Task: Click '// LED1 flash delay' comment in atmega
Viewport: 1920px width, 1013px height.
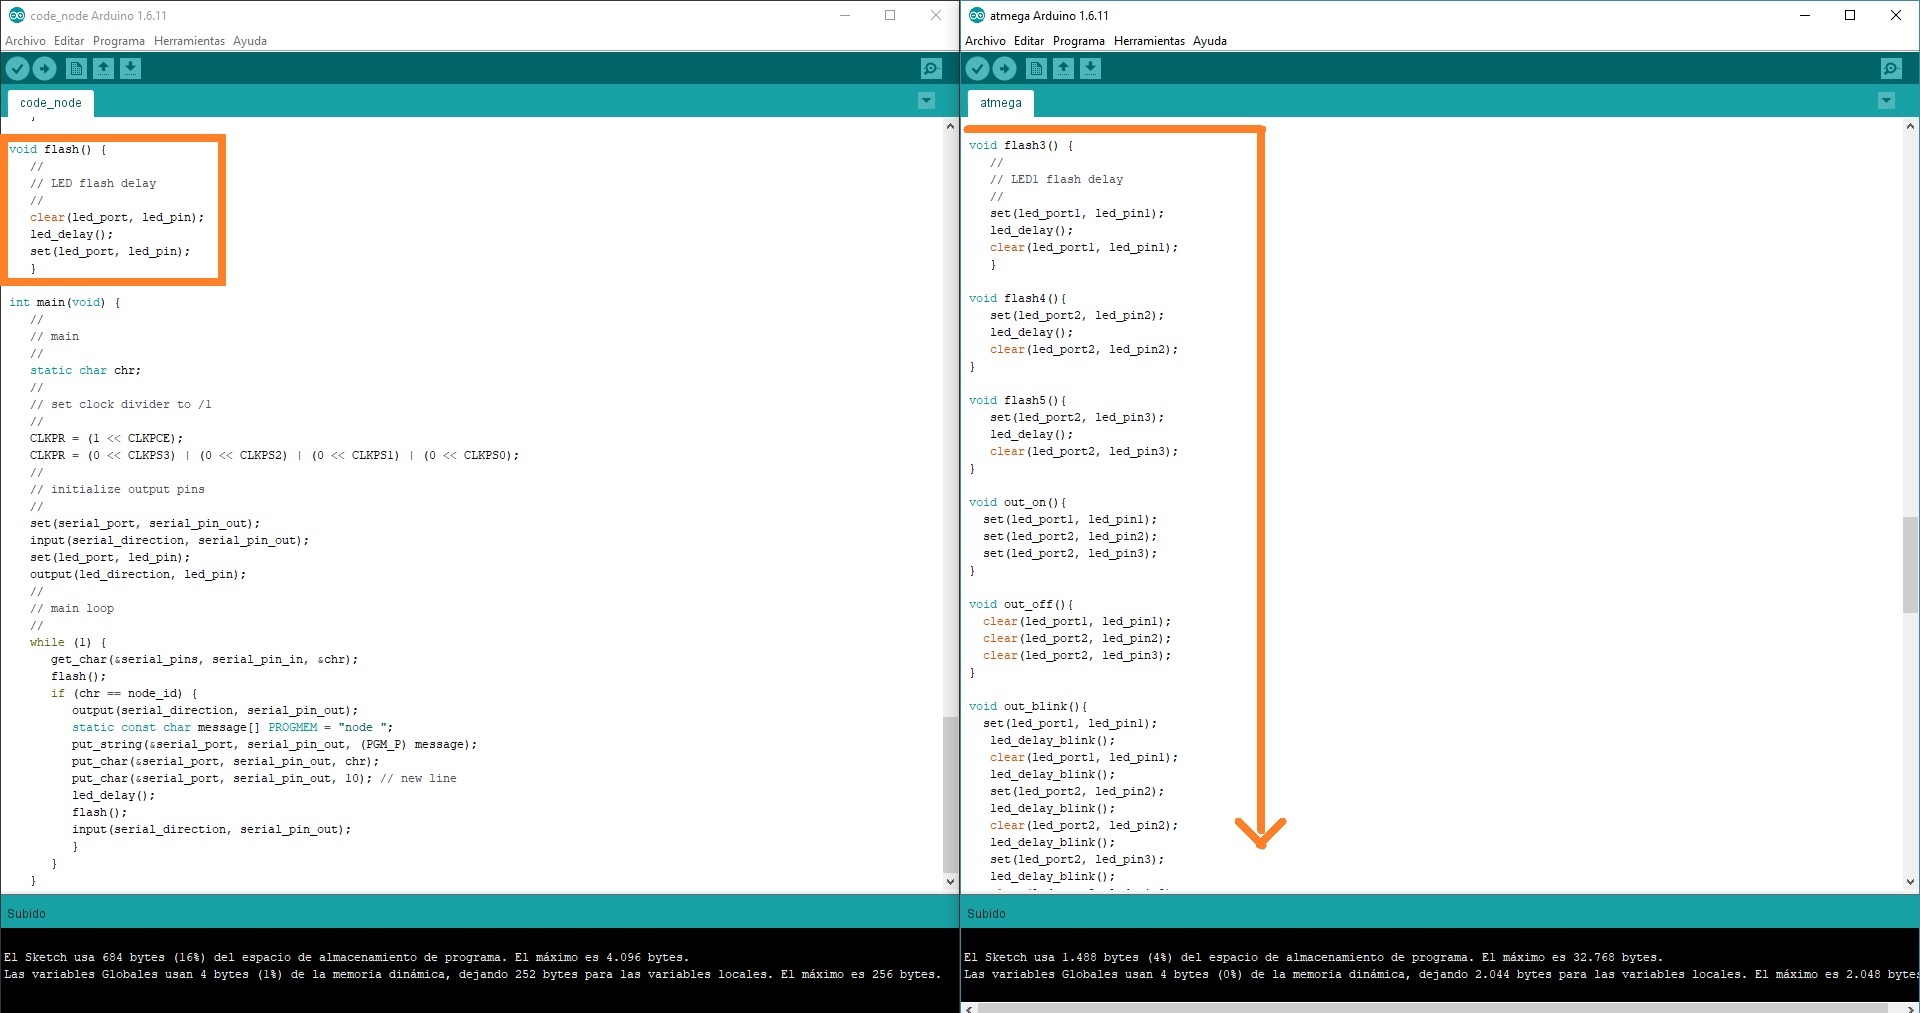Action: pos(1057,179)
